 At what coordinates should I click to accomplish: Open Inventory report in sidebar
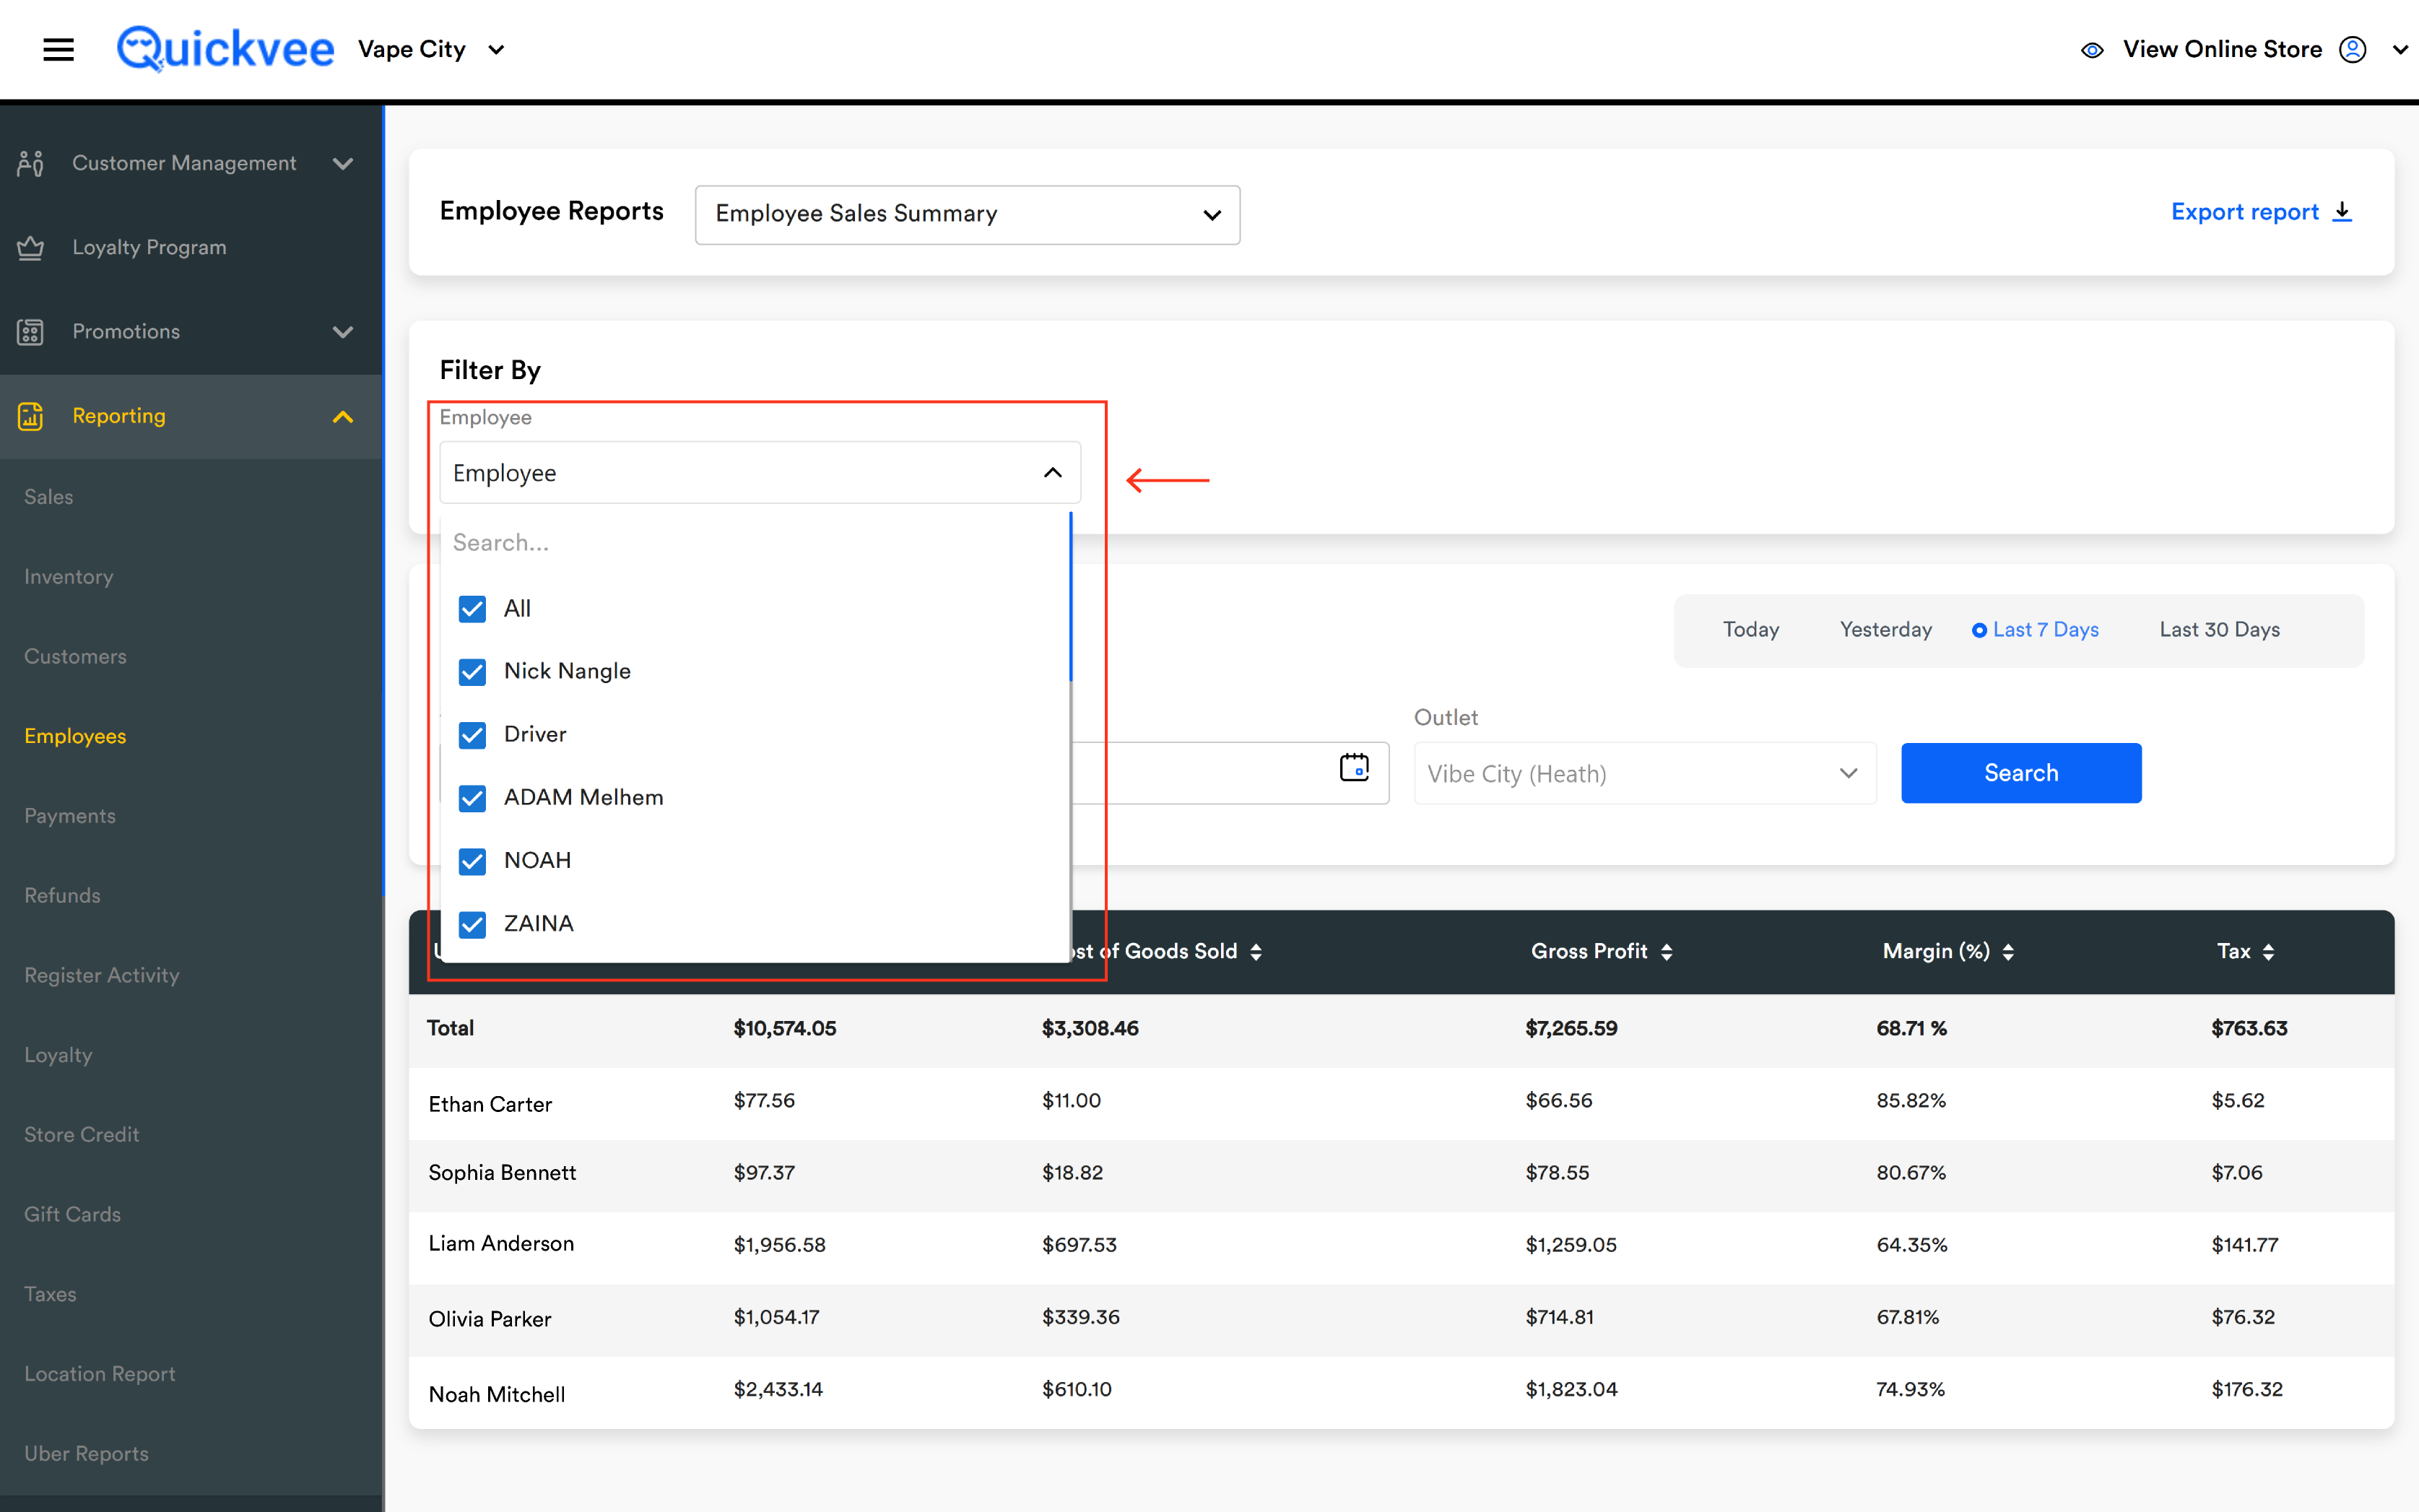69,577
